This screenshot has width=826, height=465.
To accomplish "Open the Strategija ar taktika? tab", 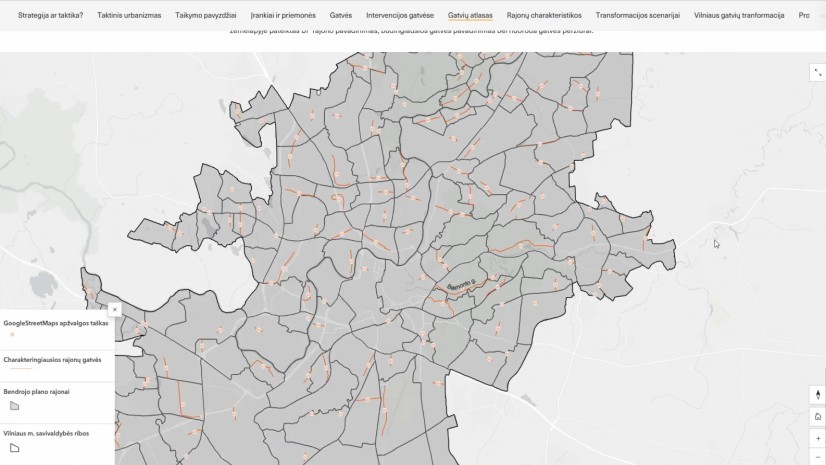I will [x=50, y=16].
